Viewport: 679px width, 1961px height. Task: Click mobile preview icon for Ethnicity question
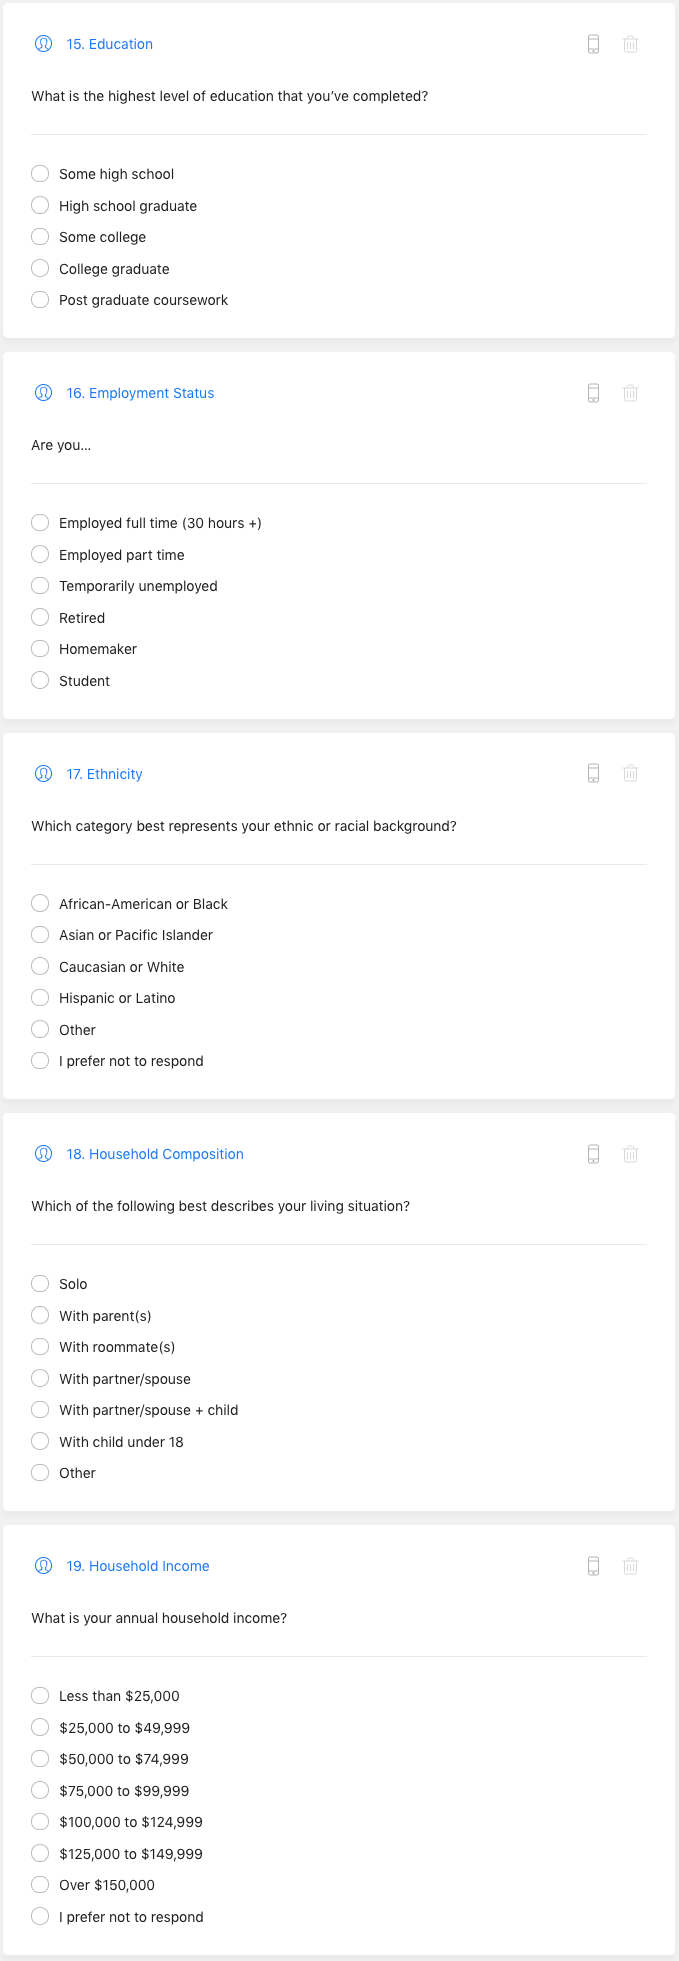point(593,773)
